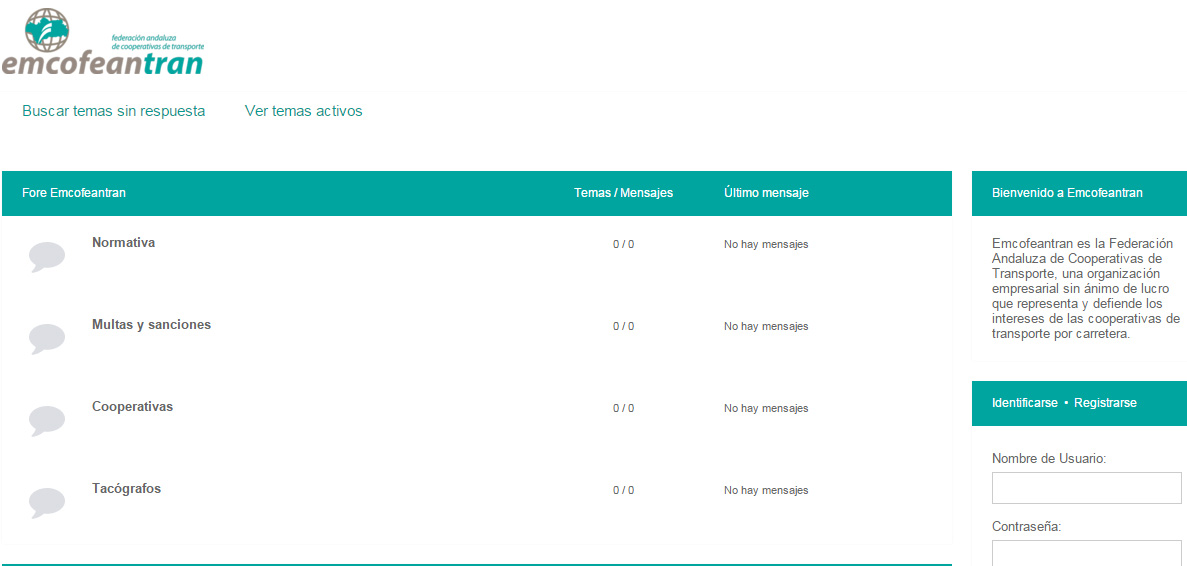
Task: Click the Temas / Mensajes column header
Action: 624,193
